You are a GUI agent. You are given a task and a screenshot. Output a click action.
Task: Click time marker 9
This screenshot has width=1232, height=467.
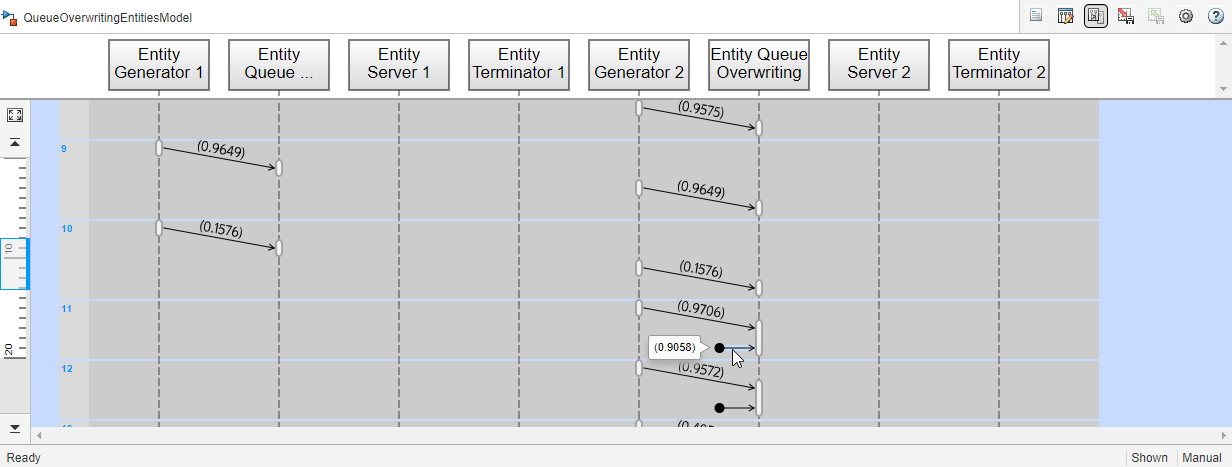(x=64, y=149)
